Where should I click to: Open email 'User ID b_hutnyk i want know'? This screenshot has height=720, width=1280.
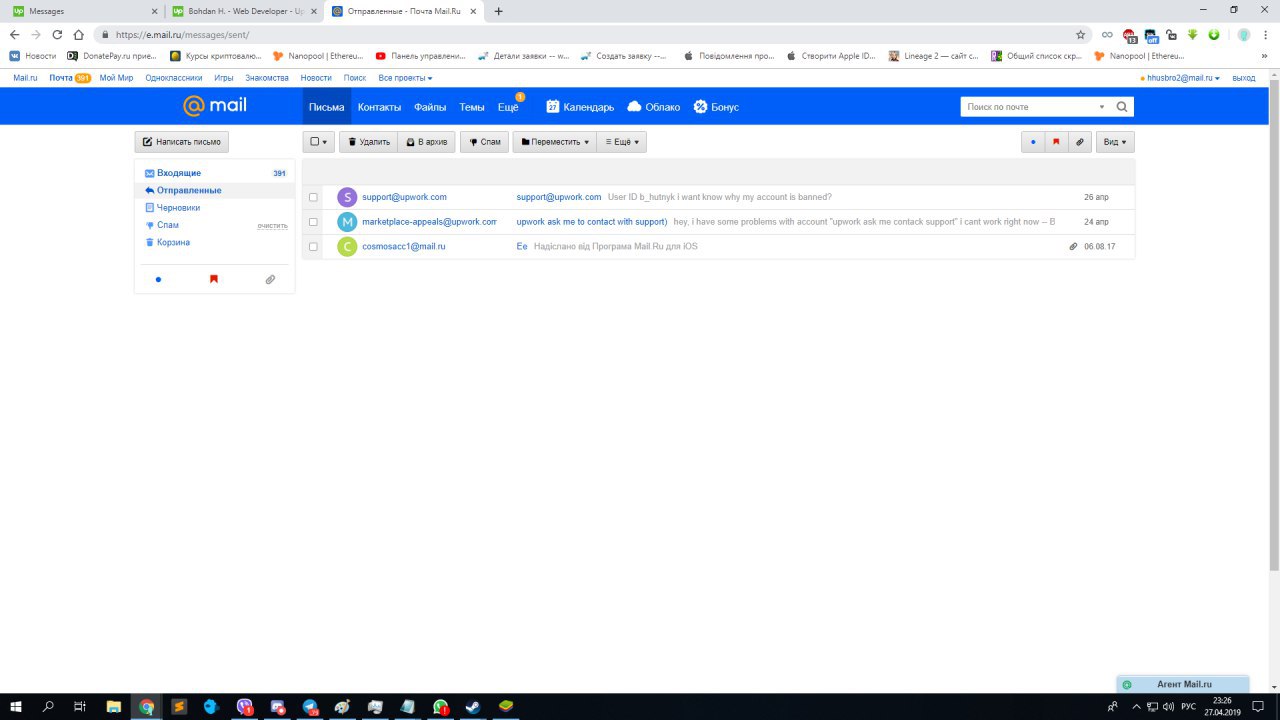pos(719,197)
